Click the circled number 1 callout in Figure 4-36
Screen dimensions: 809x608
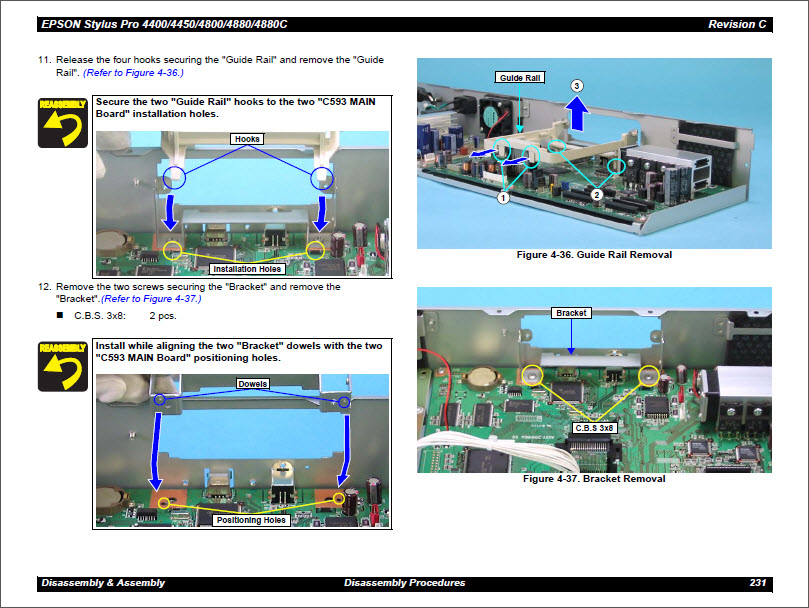502,198
